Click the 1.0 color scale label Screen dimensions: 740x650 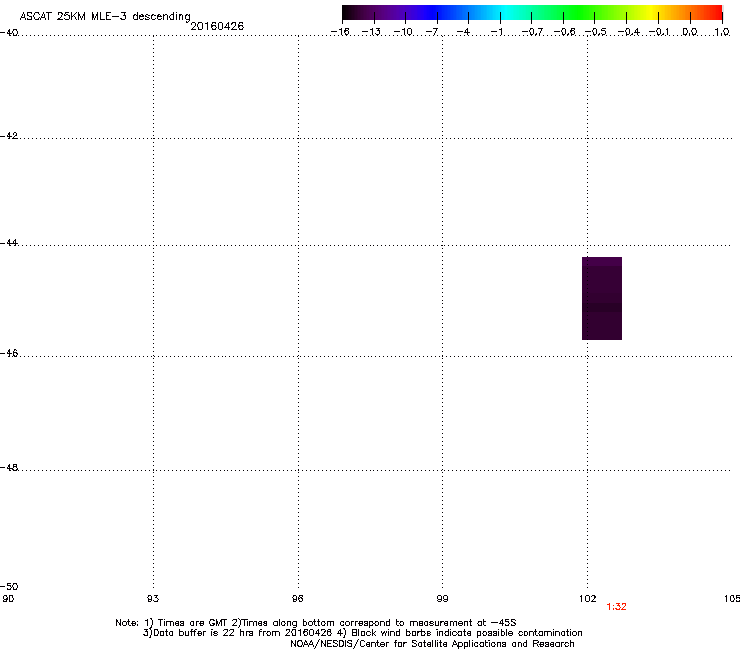(x=722, y=32)
